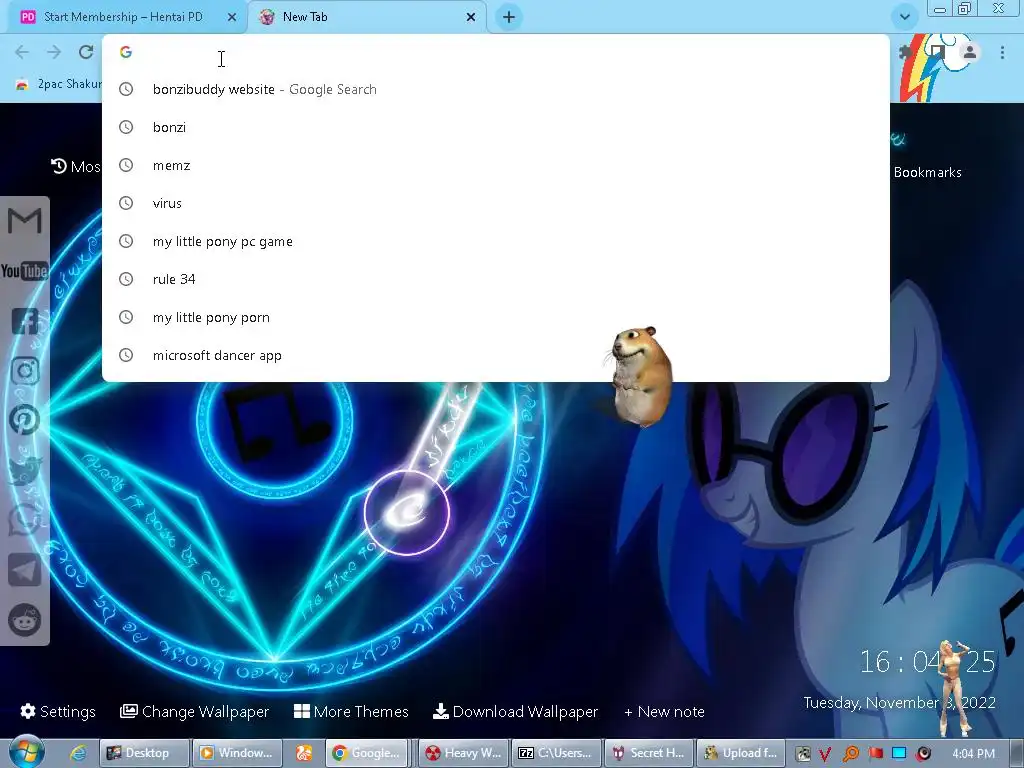Click the red flag tray icon
Screen dimensions: 1024x768
click(875, 753)
